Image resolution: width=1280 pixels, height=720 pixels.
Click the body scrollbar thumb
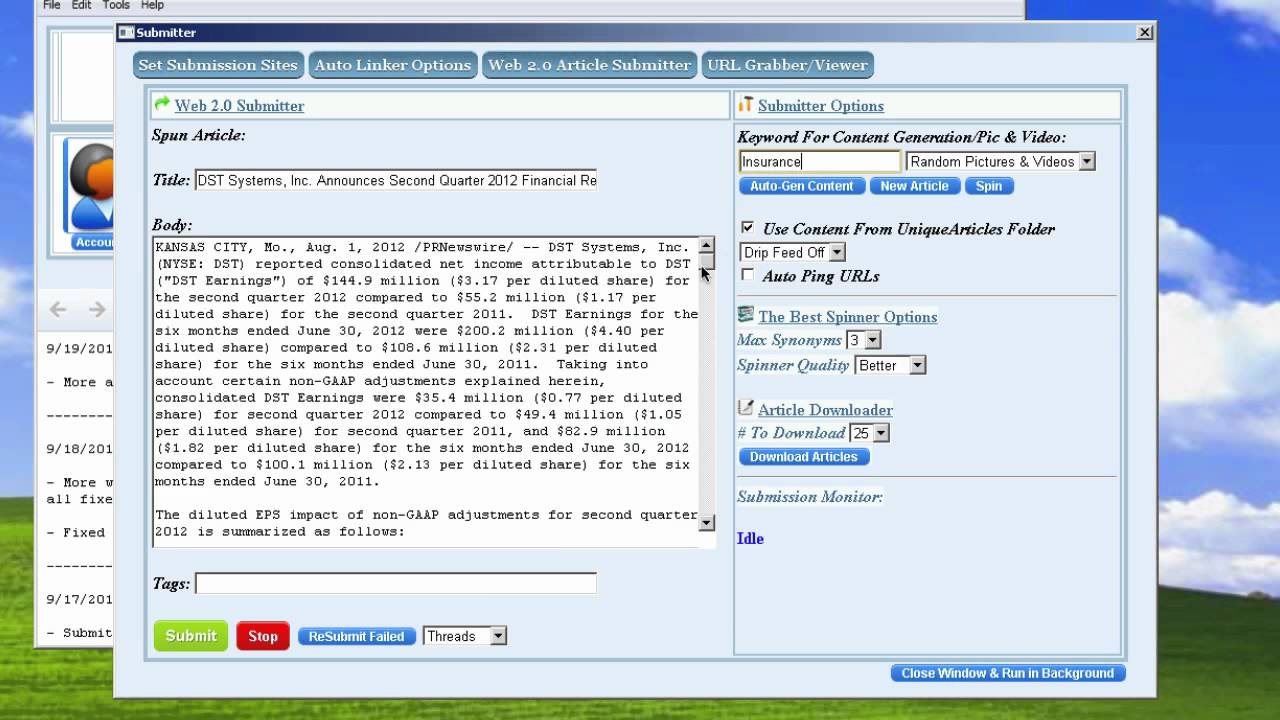(706, 261)
